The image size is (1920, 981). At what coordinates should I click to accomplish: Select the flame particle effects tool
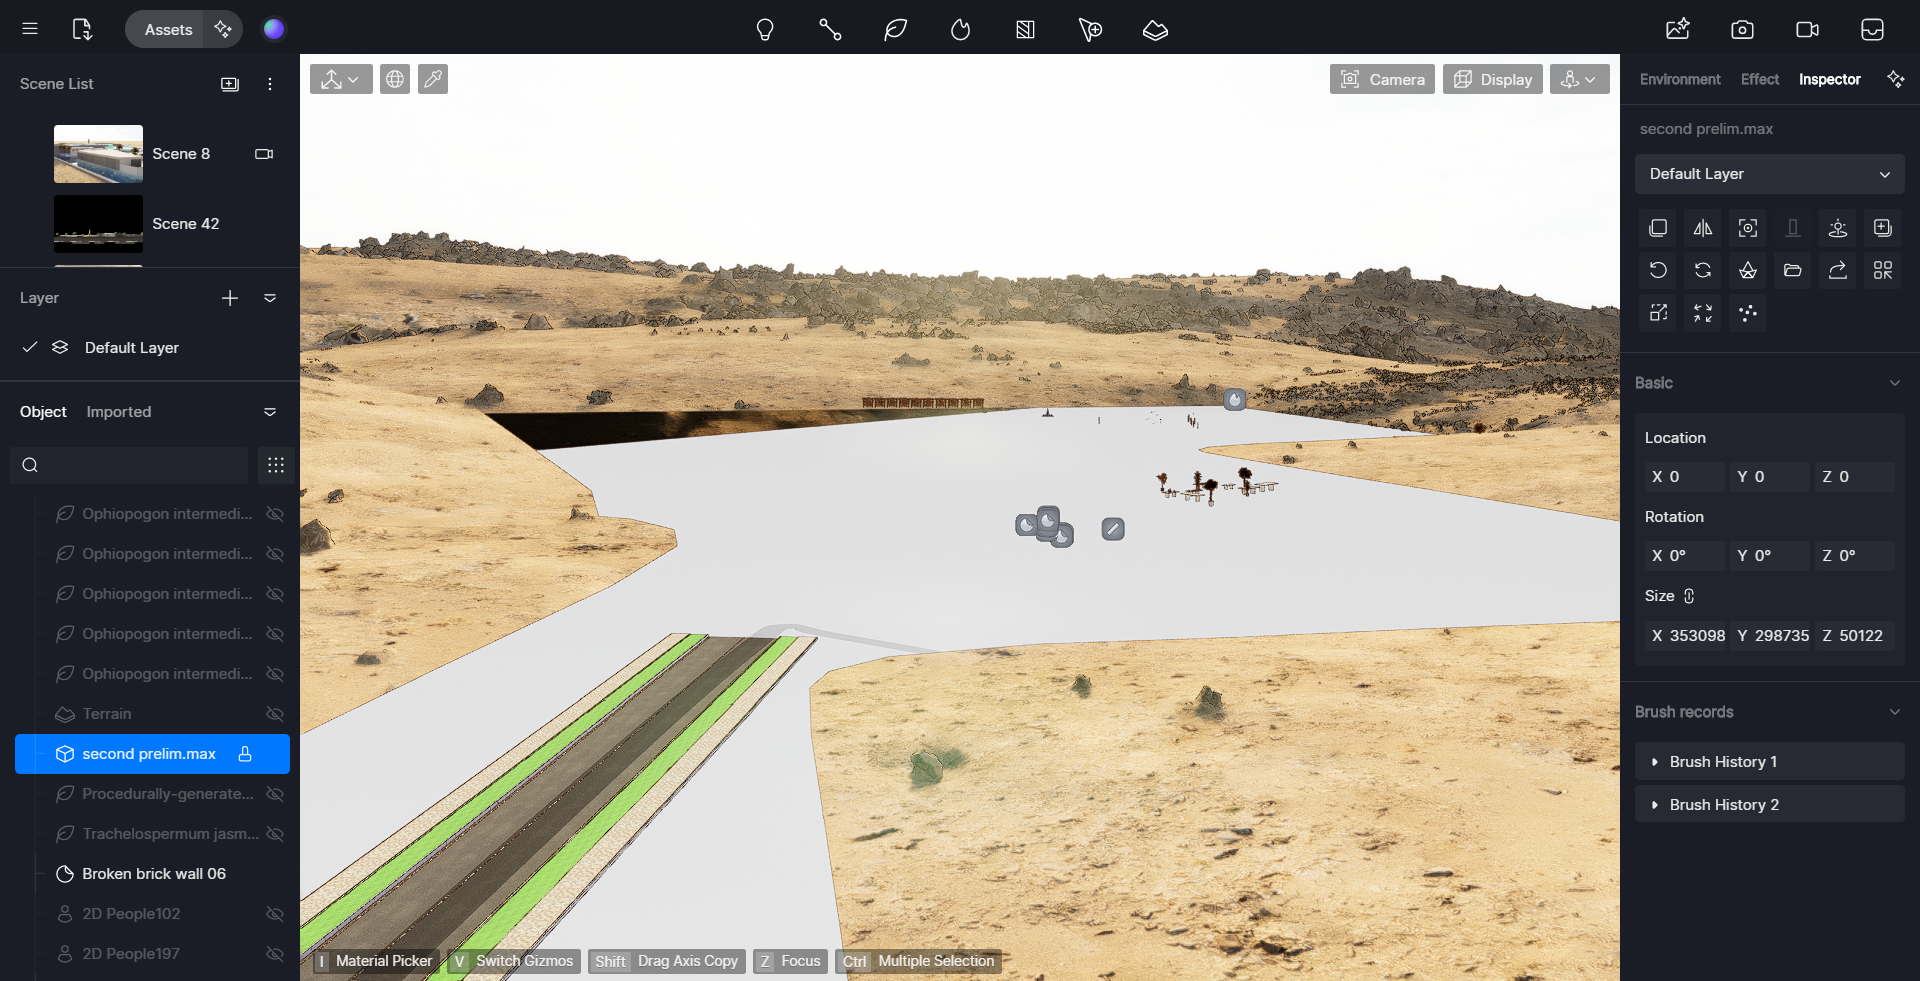click(x=960, y=30)
